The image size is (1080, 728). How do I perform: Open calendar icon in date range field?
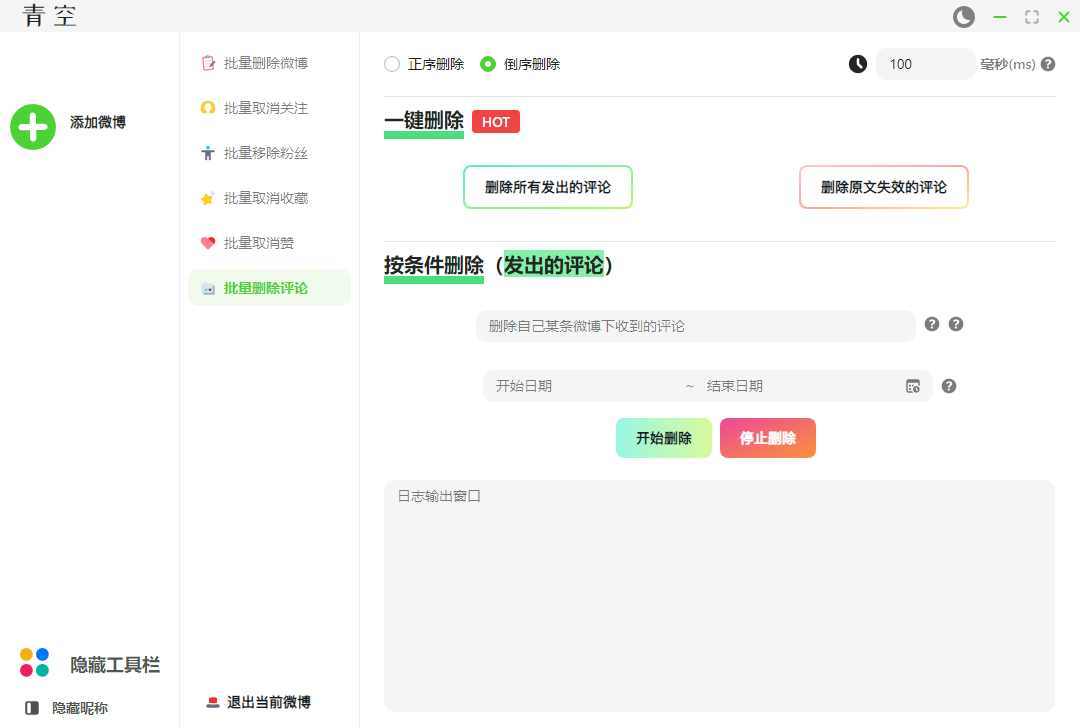pos(913,386)
